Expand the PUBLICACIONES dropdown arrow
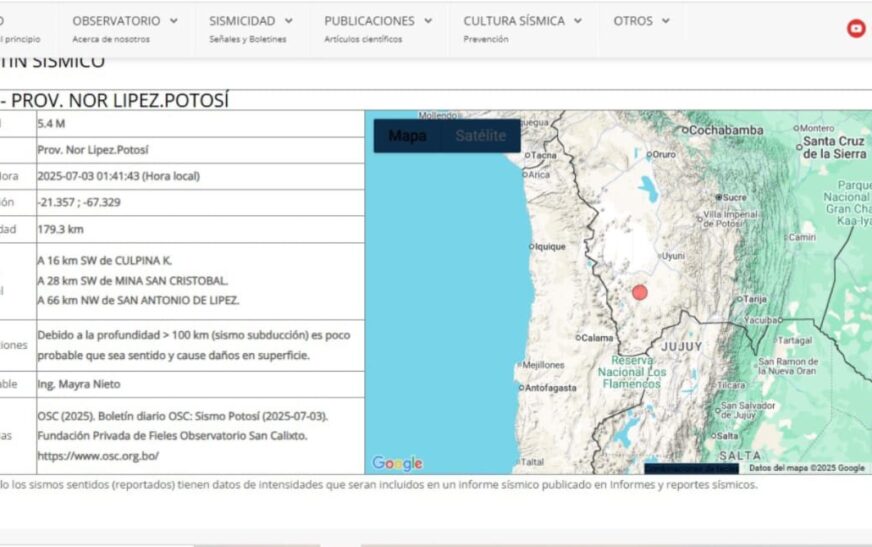Viewport: 872px width, 547px height. pyautogui.click(x=428, y=21)
